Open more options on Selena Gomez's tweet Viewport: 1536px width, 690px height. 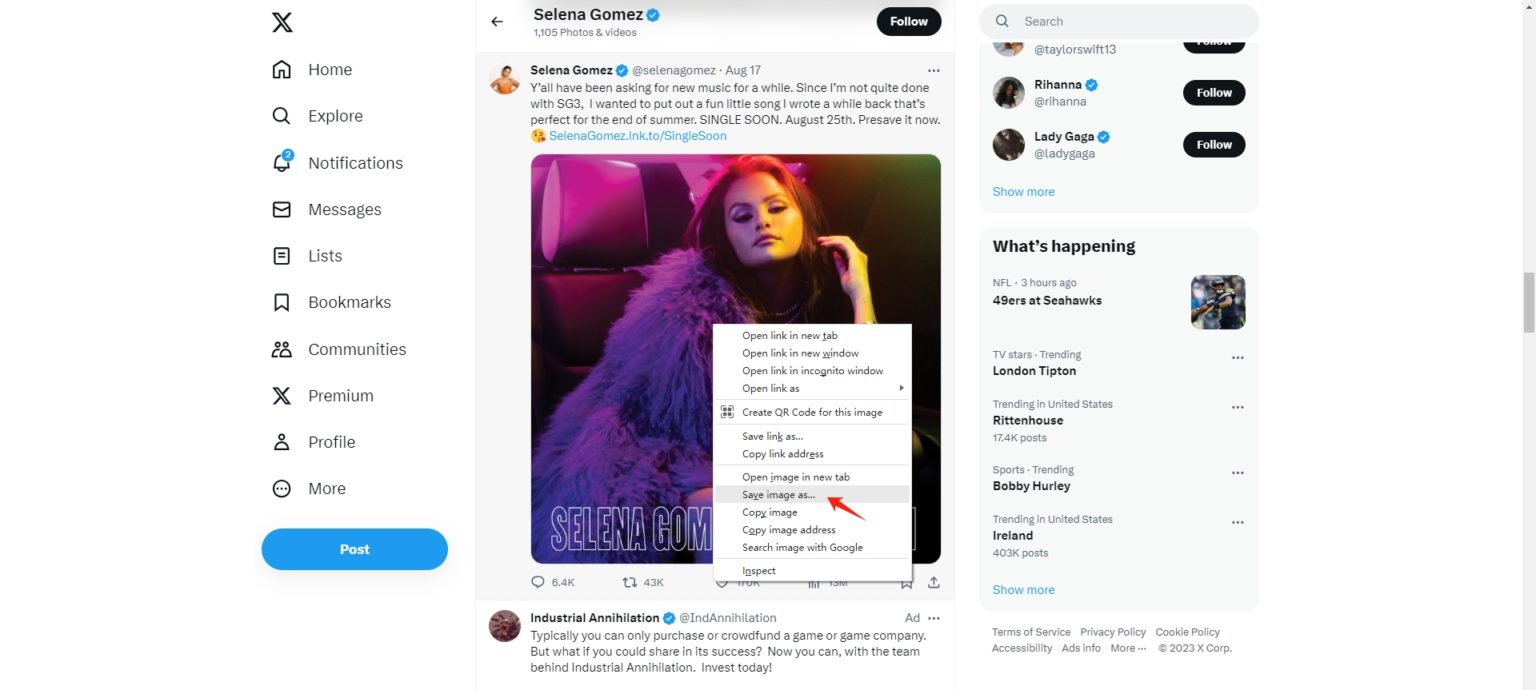point(934,70)
